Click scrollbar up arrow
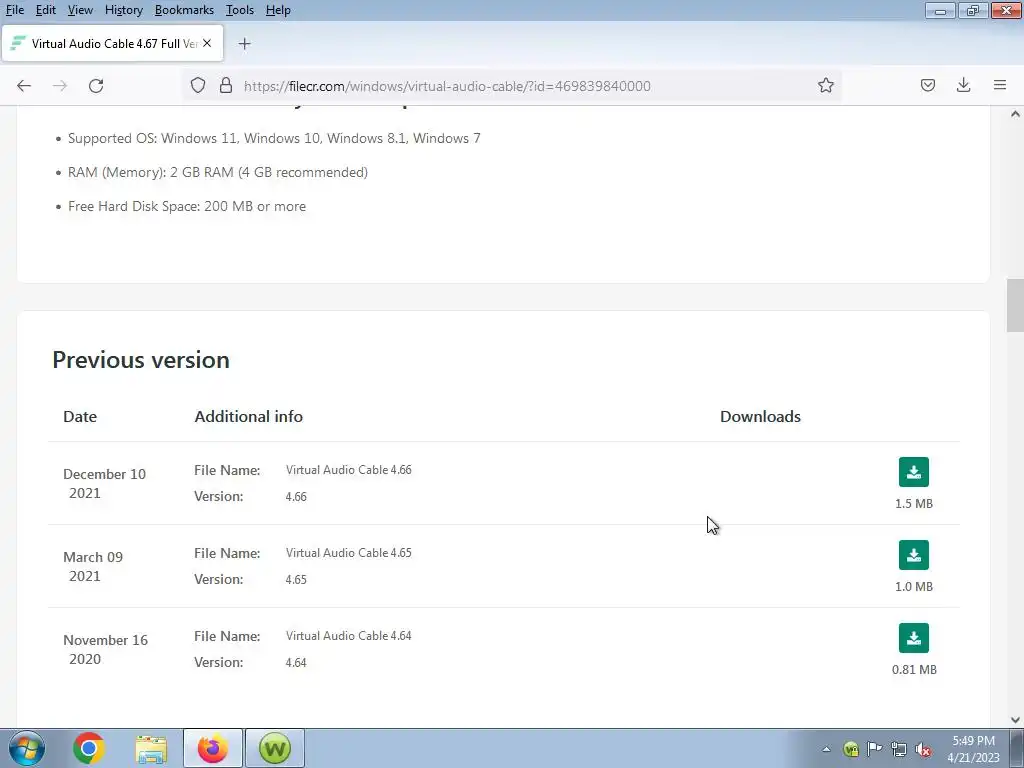 1015,114
